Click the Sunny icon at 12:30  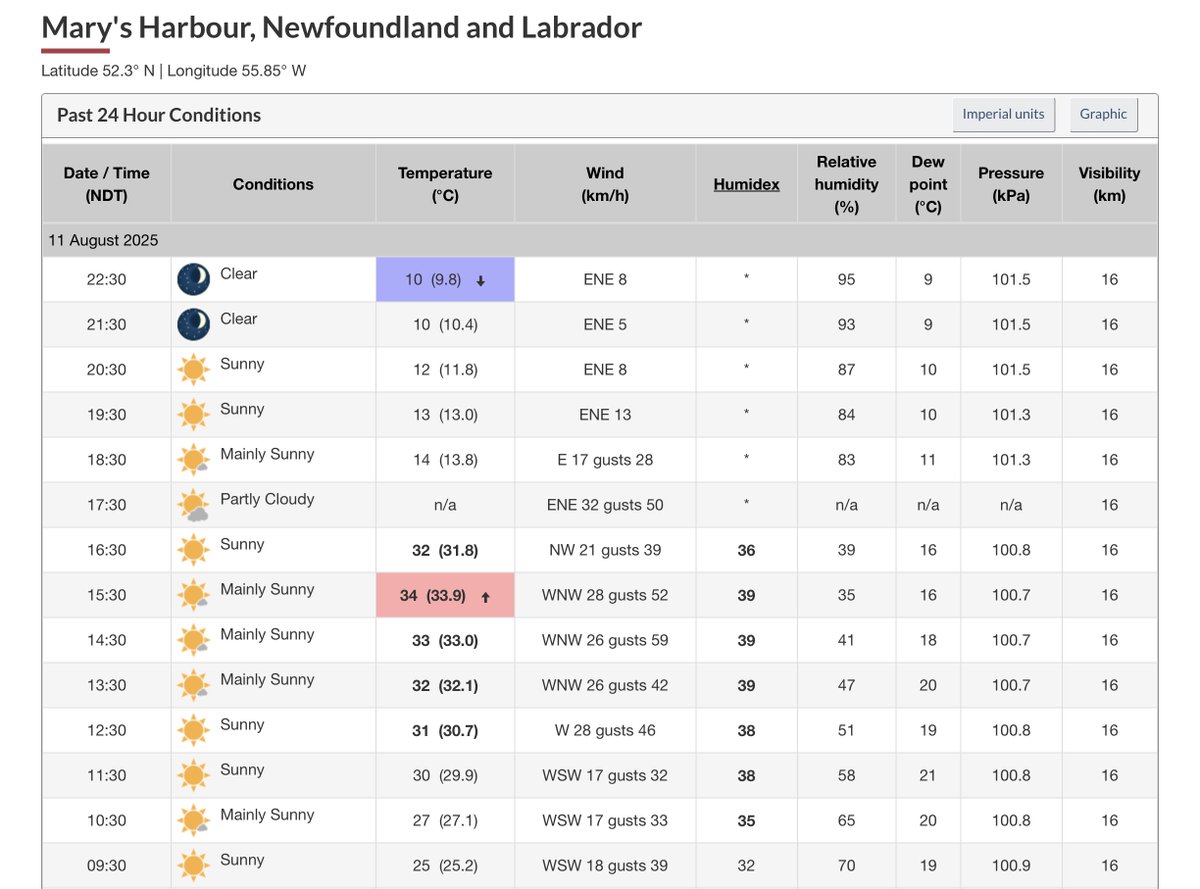(x=193, y=729)
